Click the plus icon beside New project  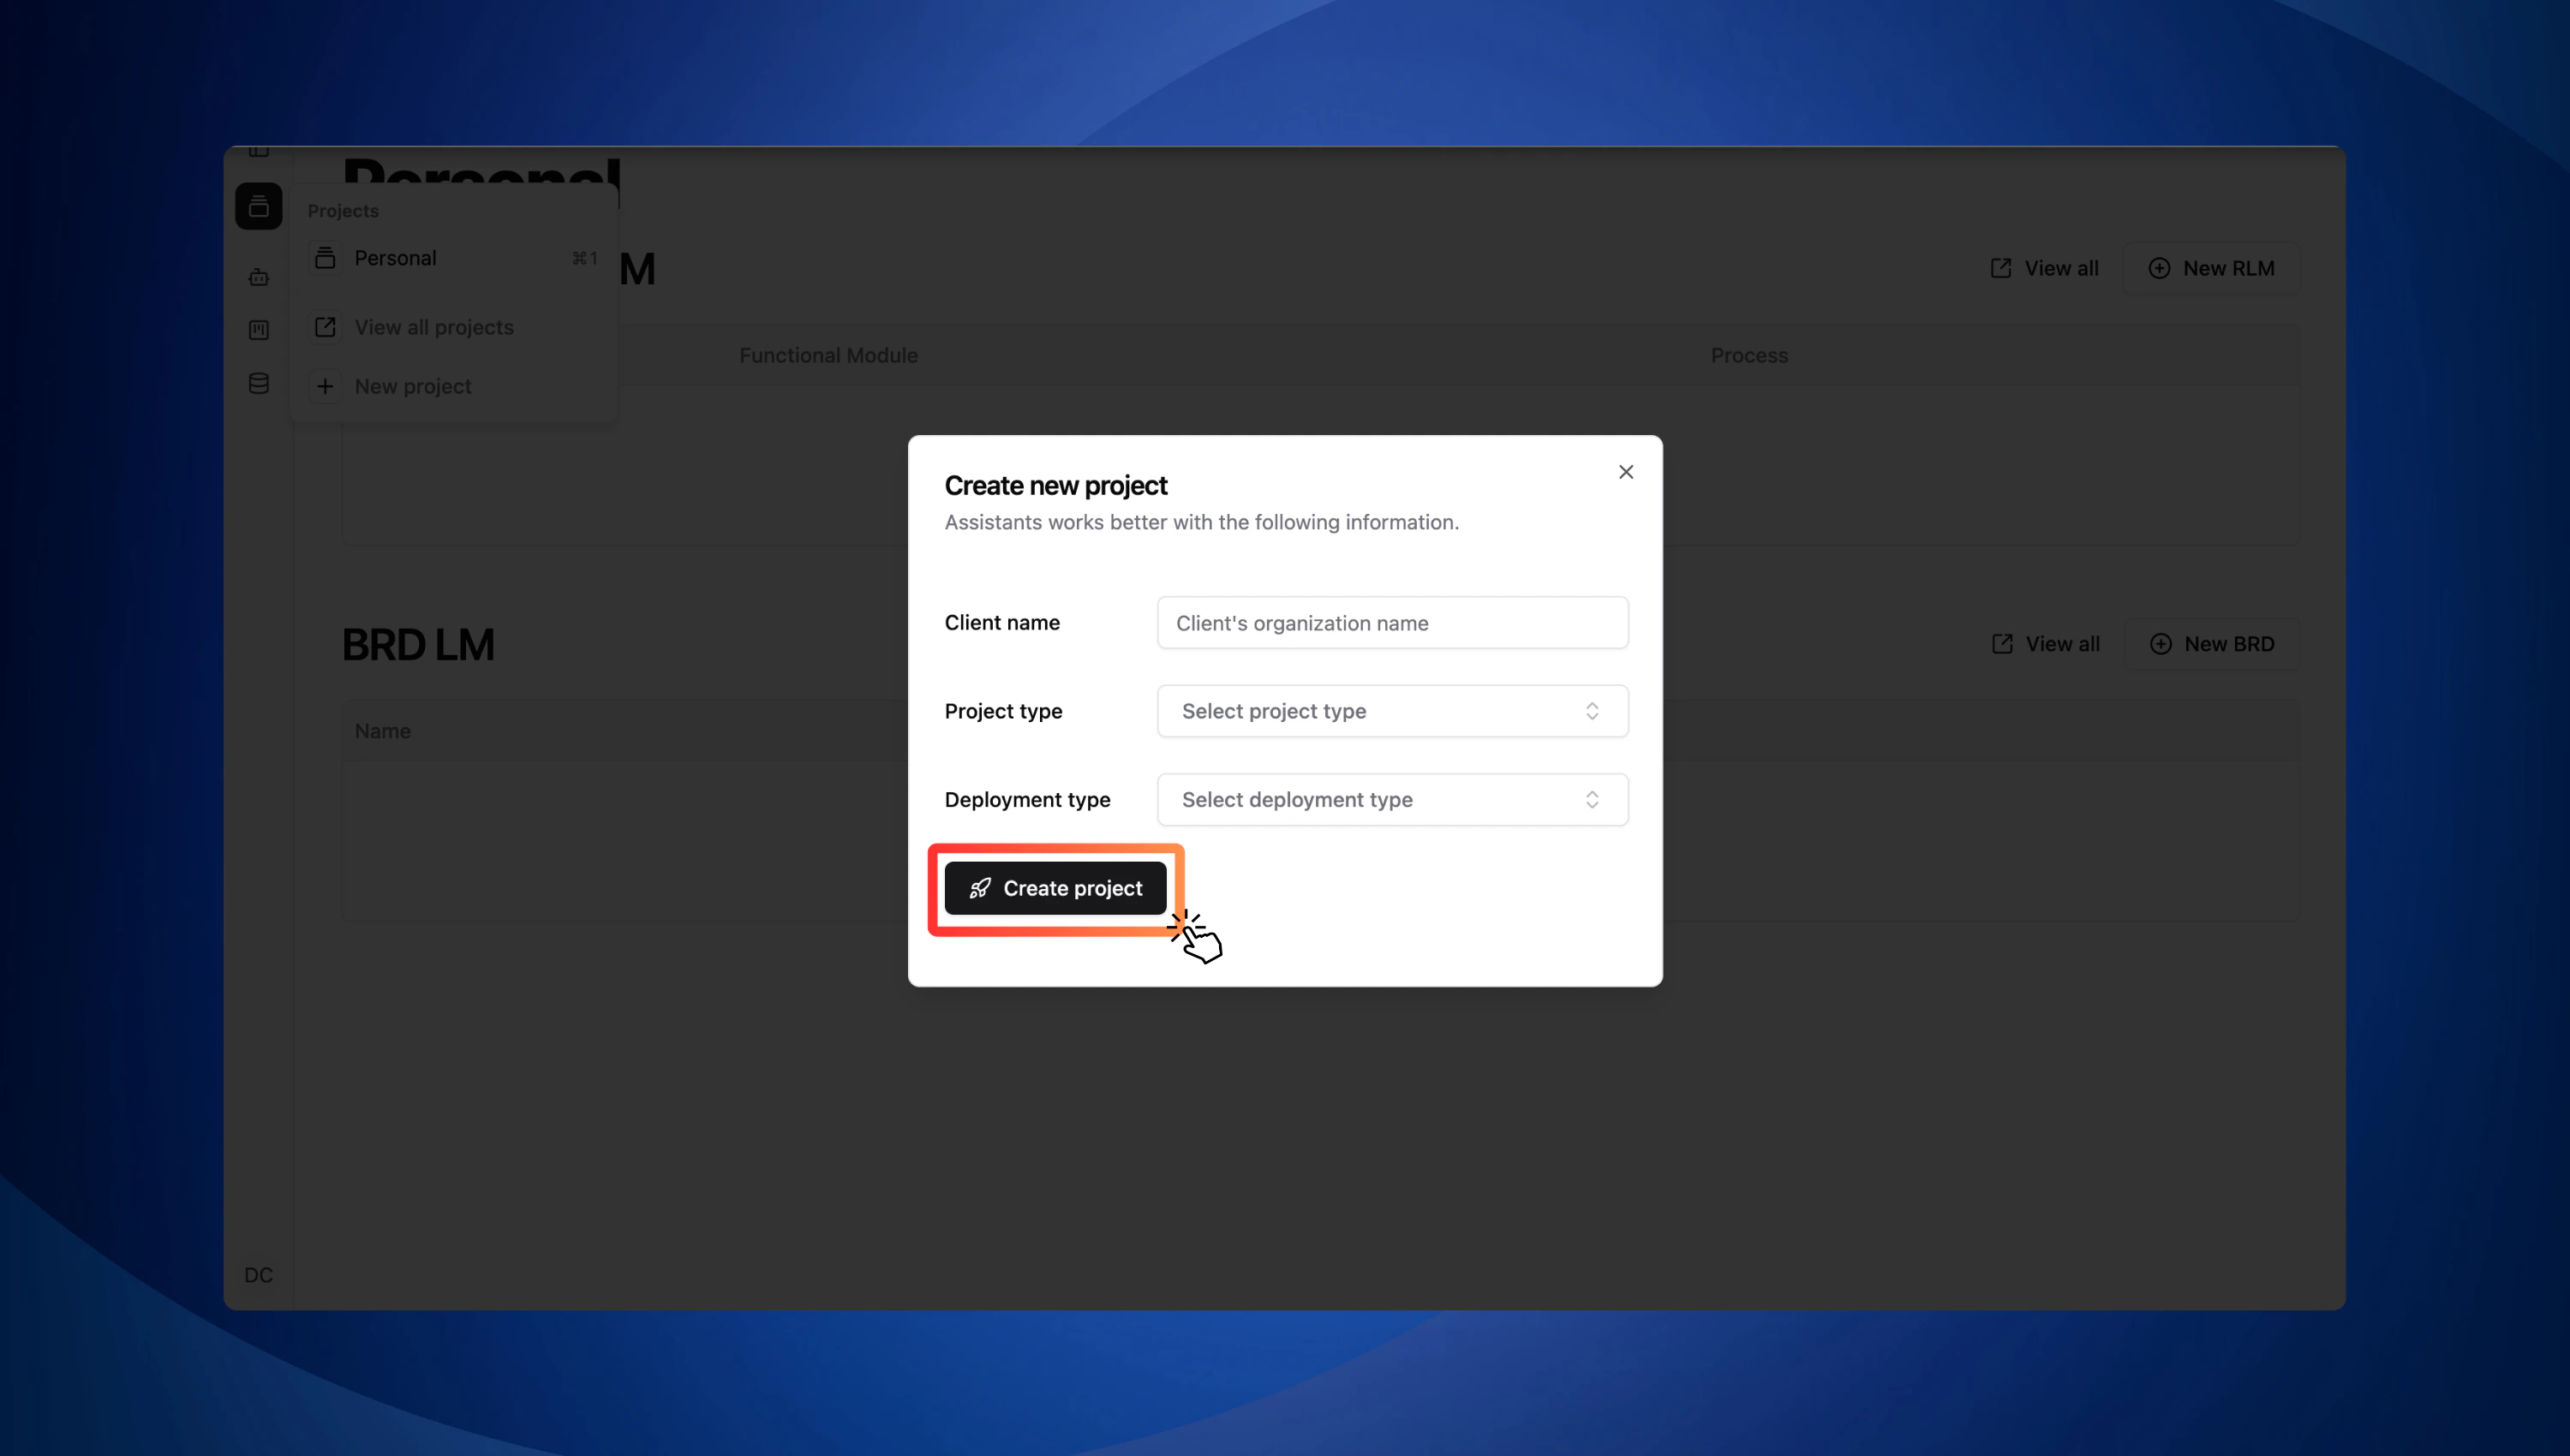click(x=325, y=386)
